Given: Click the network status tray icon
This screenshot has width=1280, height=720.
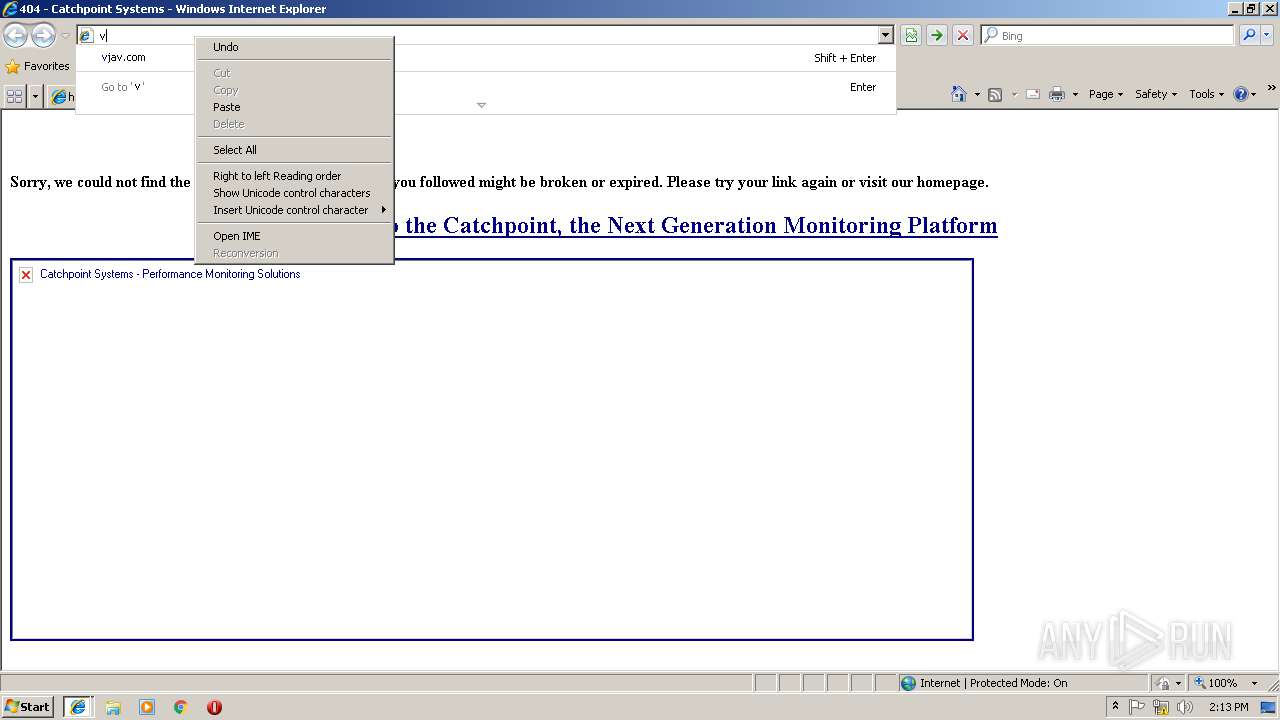Looking at the screenshot, I should click(x=1161, y=707).
